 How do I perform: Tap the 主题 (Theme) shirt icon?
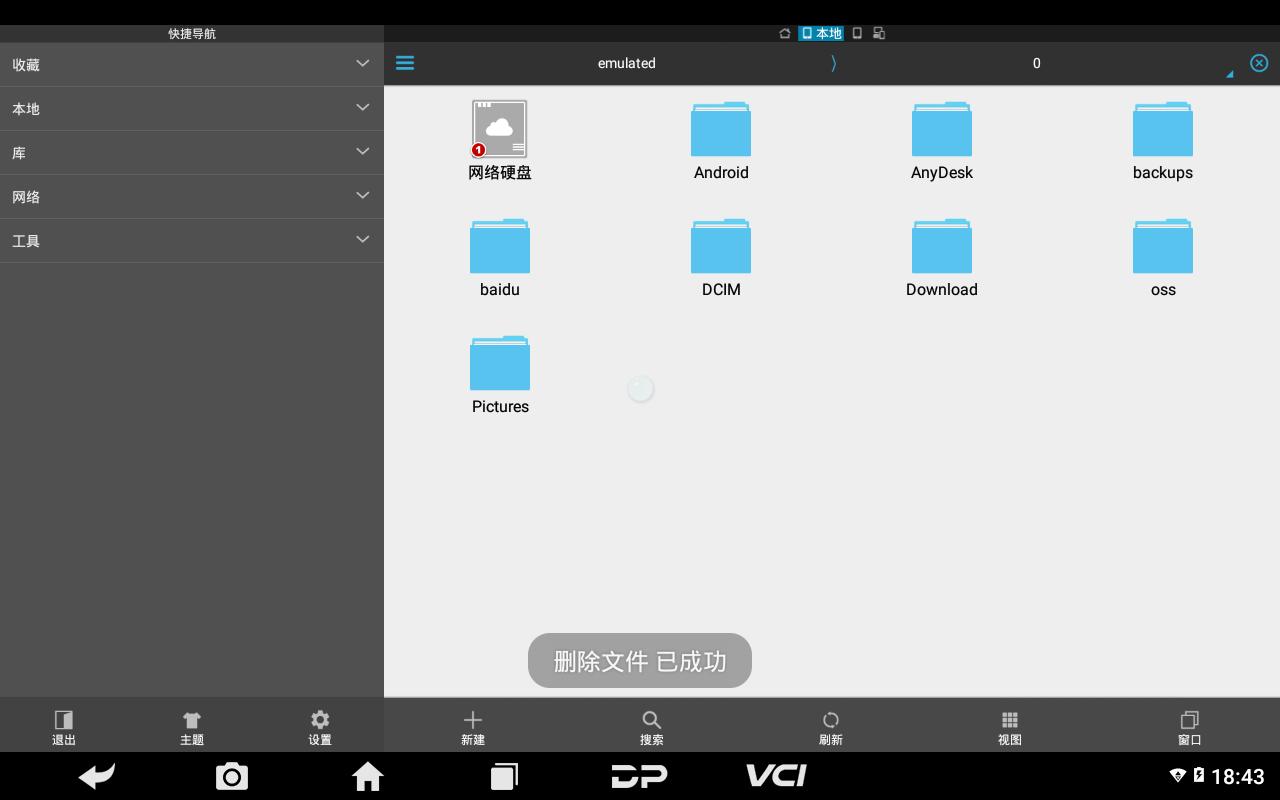[192, 720]
